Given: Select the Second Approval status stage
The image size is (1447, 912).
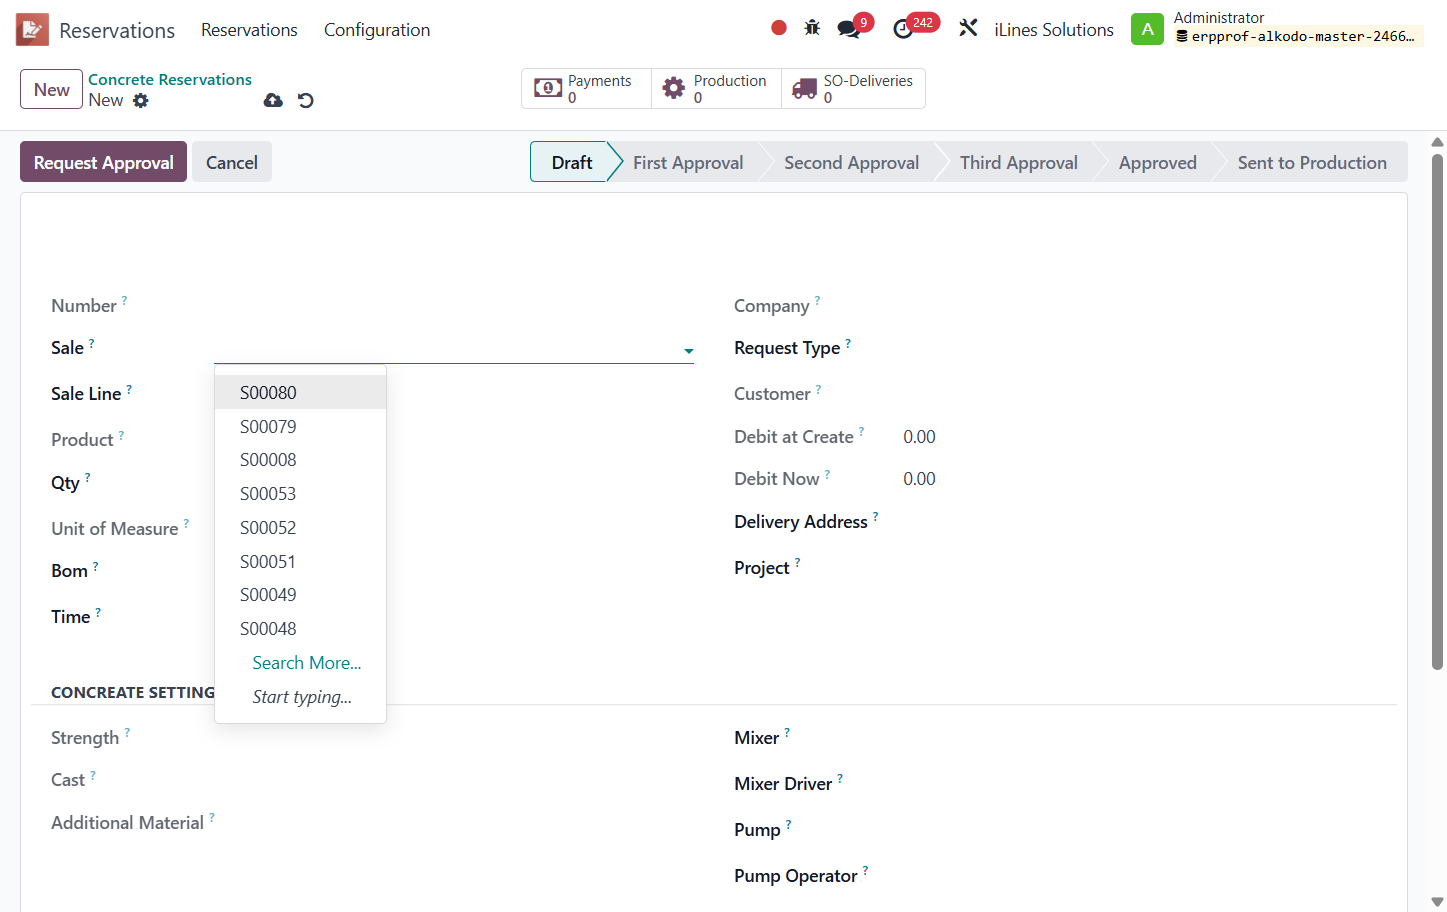Looking at the screenshot, I should [851, 162].
